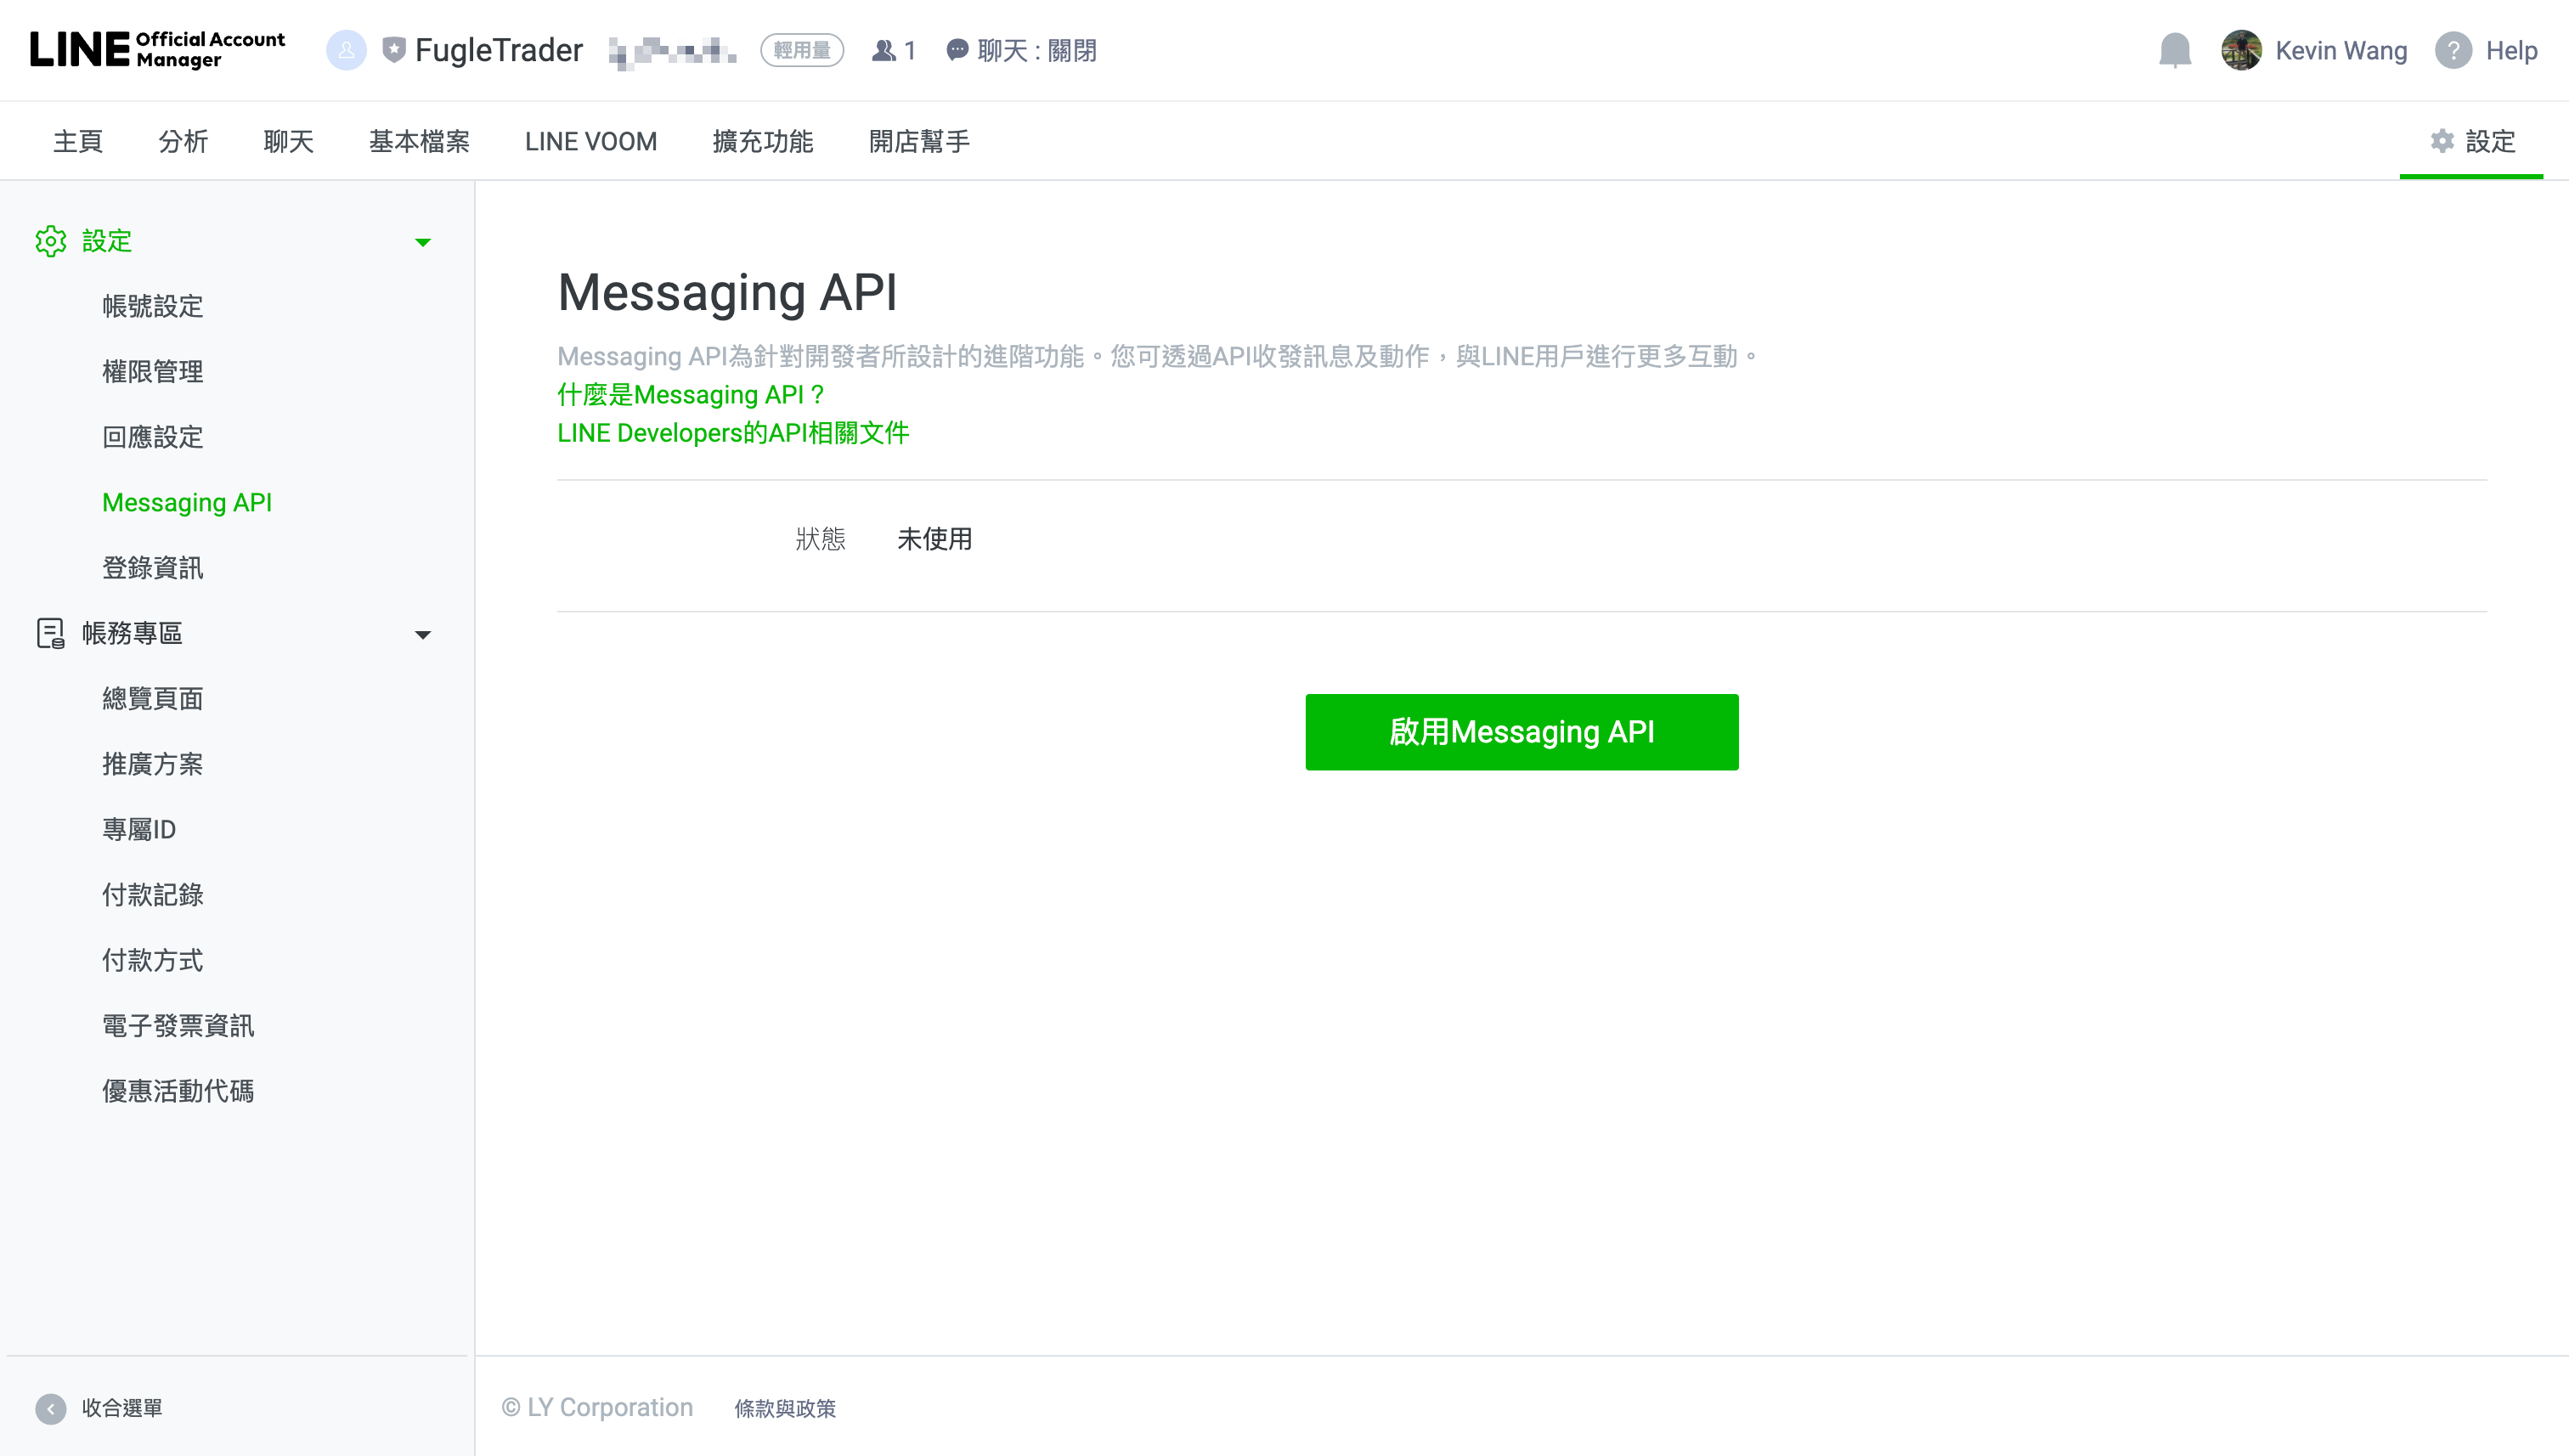The height and width of the screenshot is (1456, 2569).
Task: Open the 條款與政策 footer link
Action: 785,1408
